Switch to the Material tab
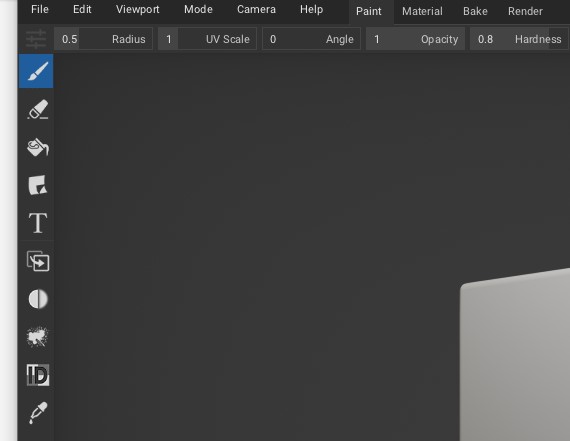570x441 pixels. 422,12
